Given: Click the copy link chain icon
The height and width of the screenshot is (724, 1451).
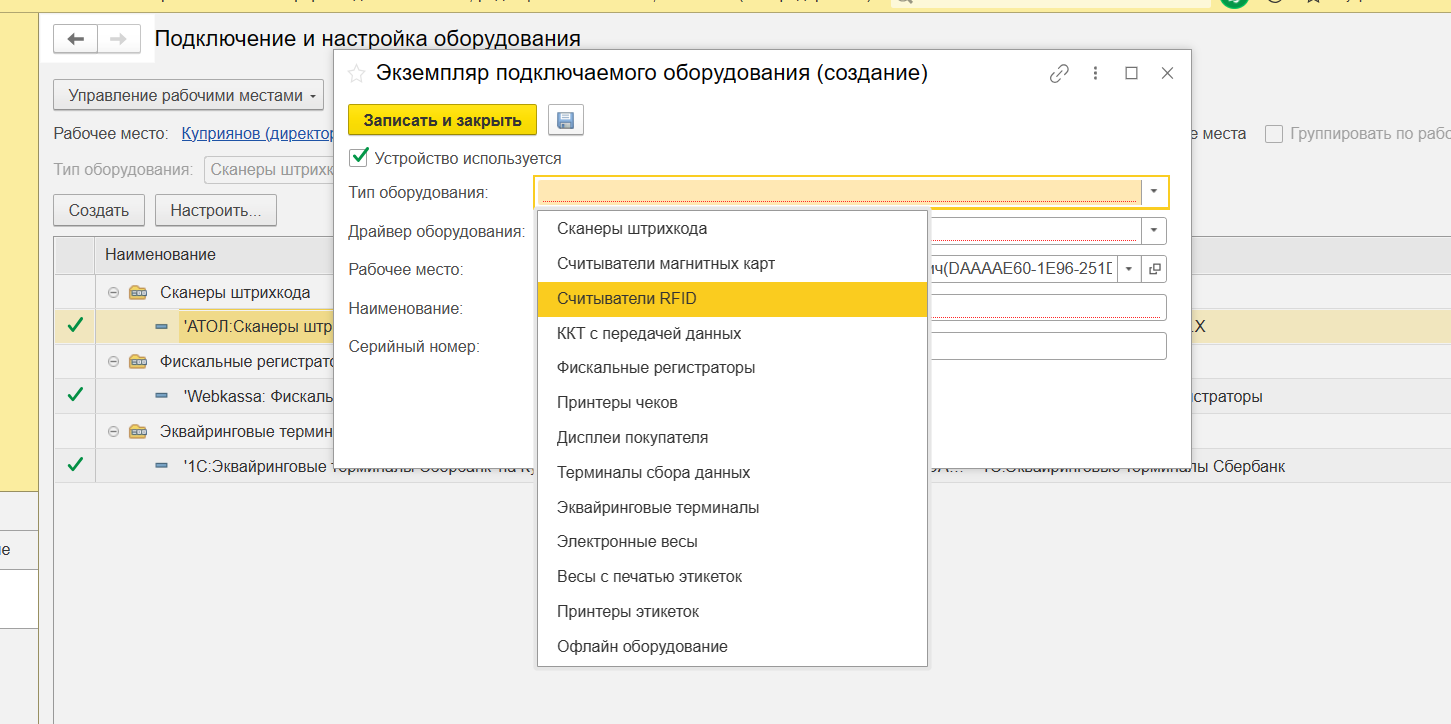Looking at the screenshot, I should pyautogui.click(x=1059, y=73).
